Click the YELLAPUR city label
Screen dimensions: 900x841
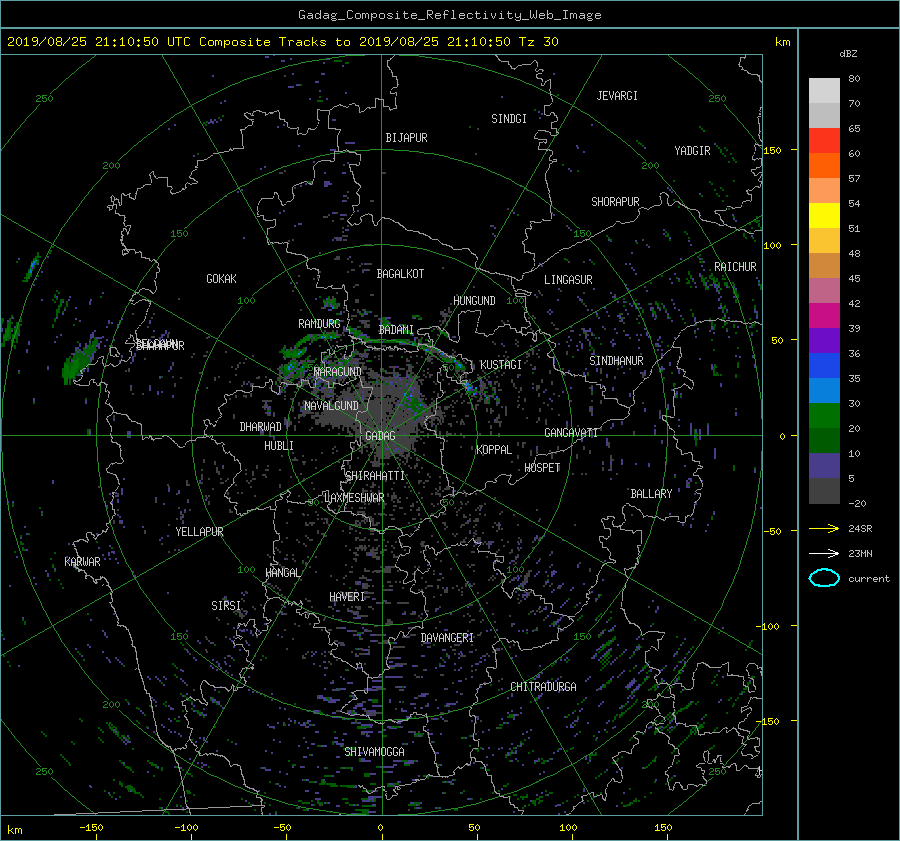[199, 532]
